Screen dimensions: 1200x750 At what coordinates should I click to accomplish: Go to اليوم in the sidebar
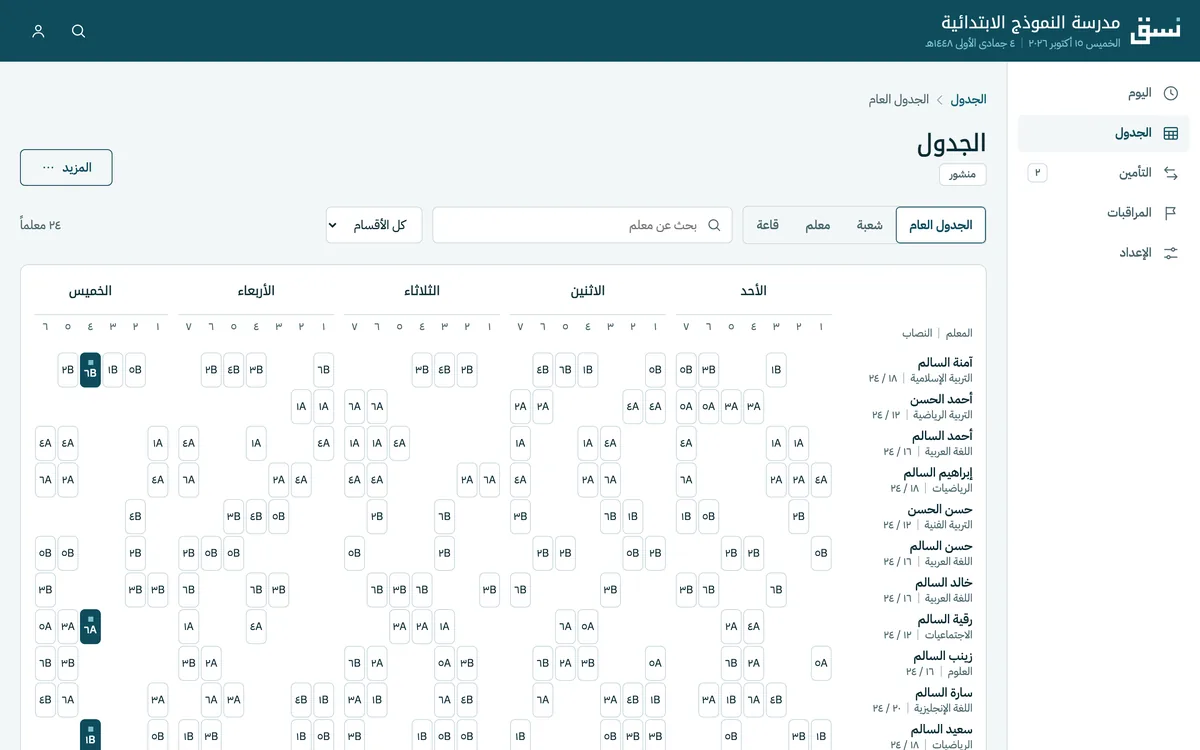click(1104, 93)
